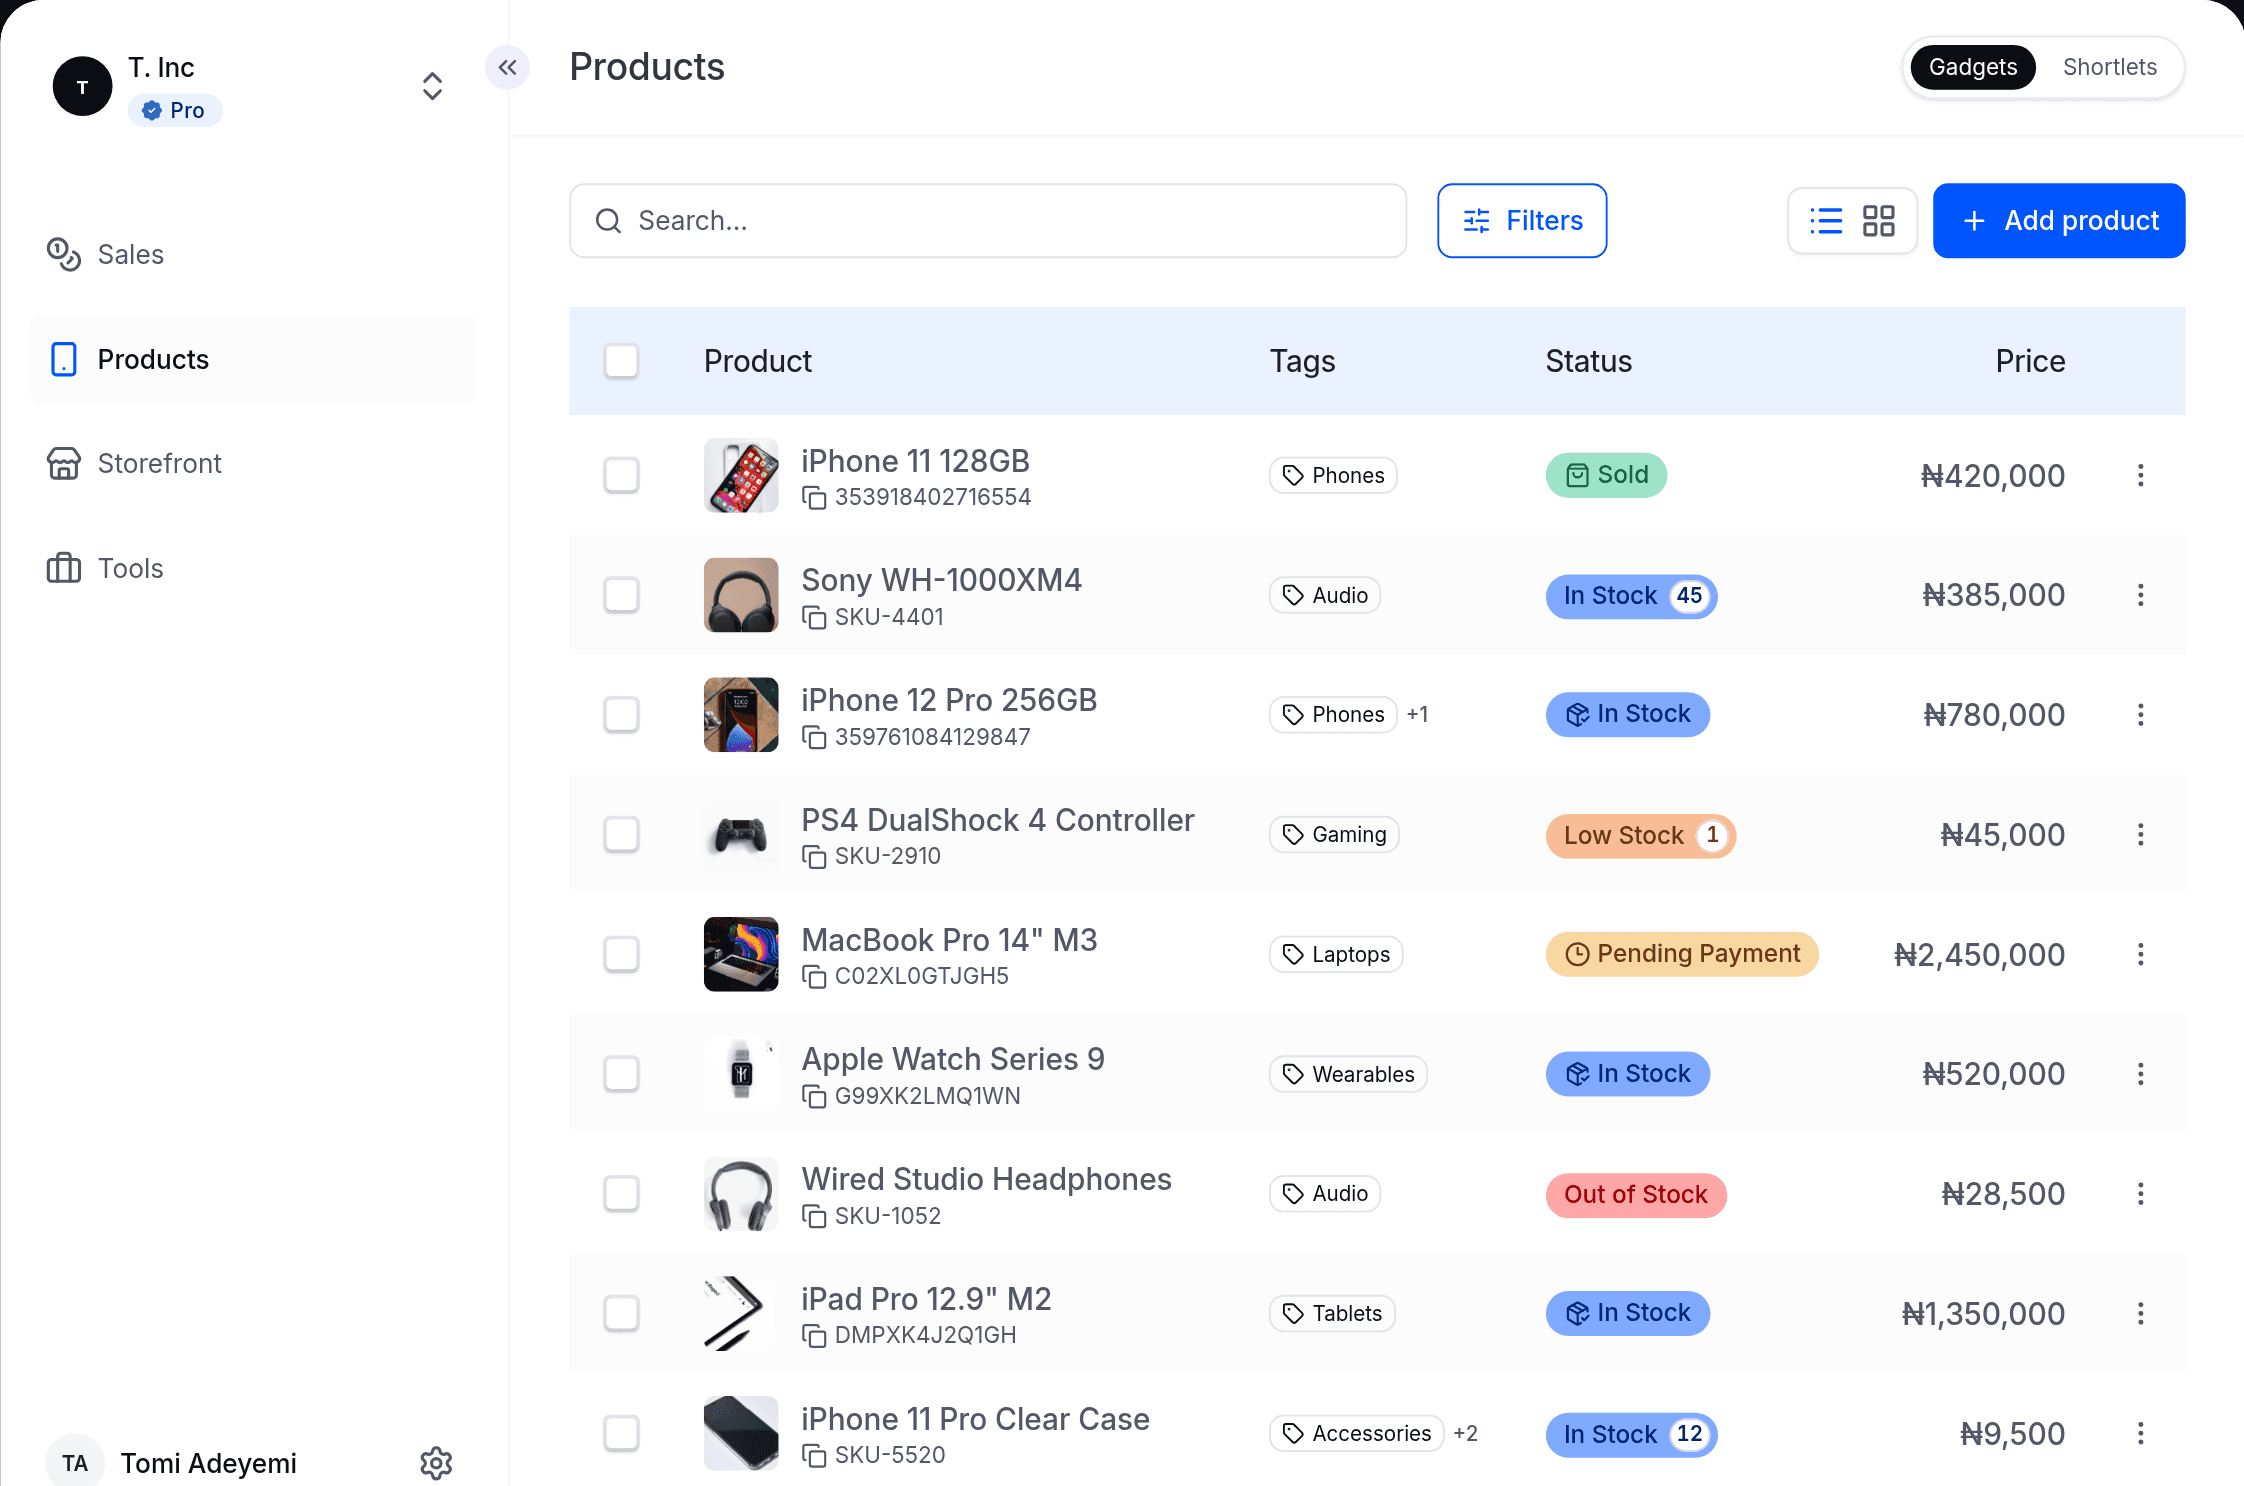Viewport: 2244px width, 1486px height.
Task: Switch to list view layout
Action: click(1826, 221)
